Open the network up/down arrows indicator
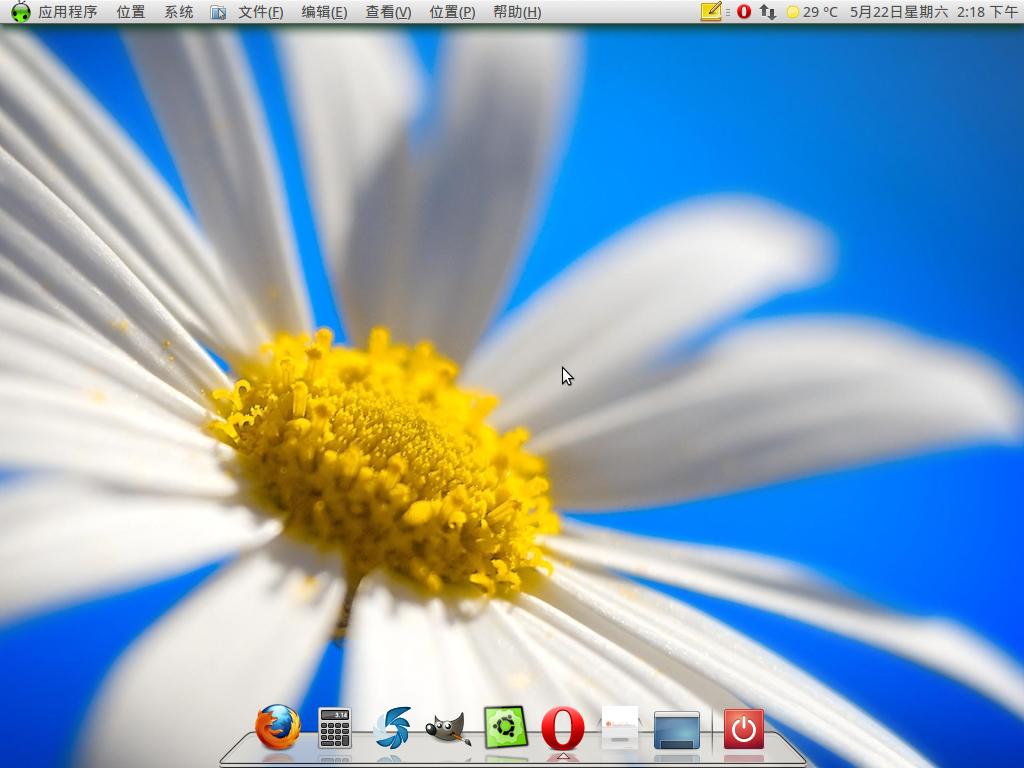 (767, 12)
